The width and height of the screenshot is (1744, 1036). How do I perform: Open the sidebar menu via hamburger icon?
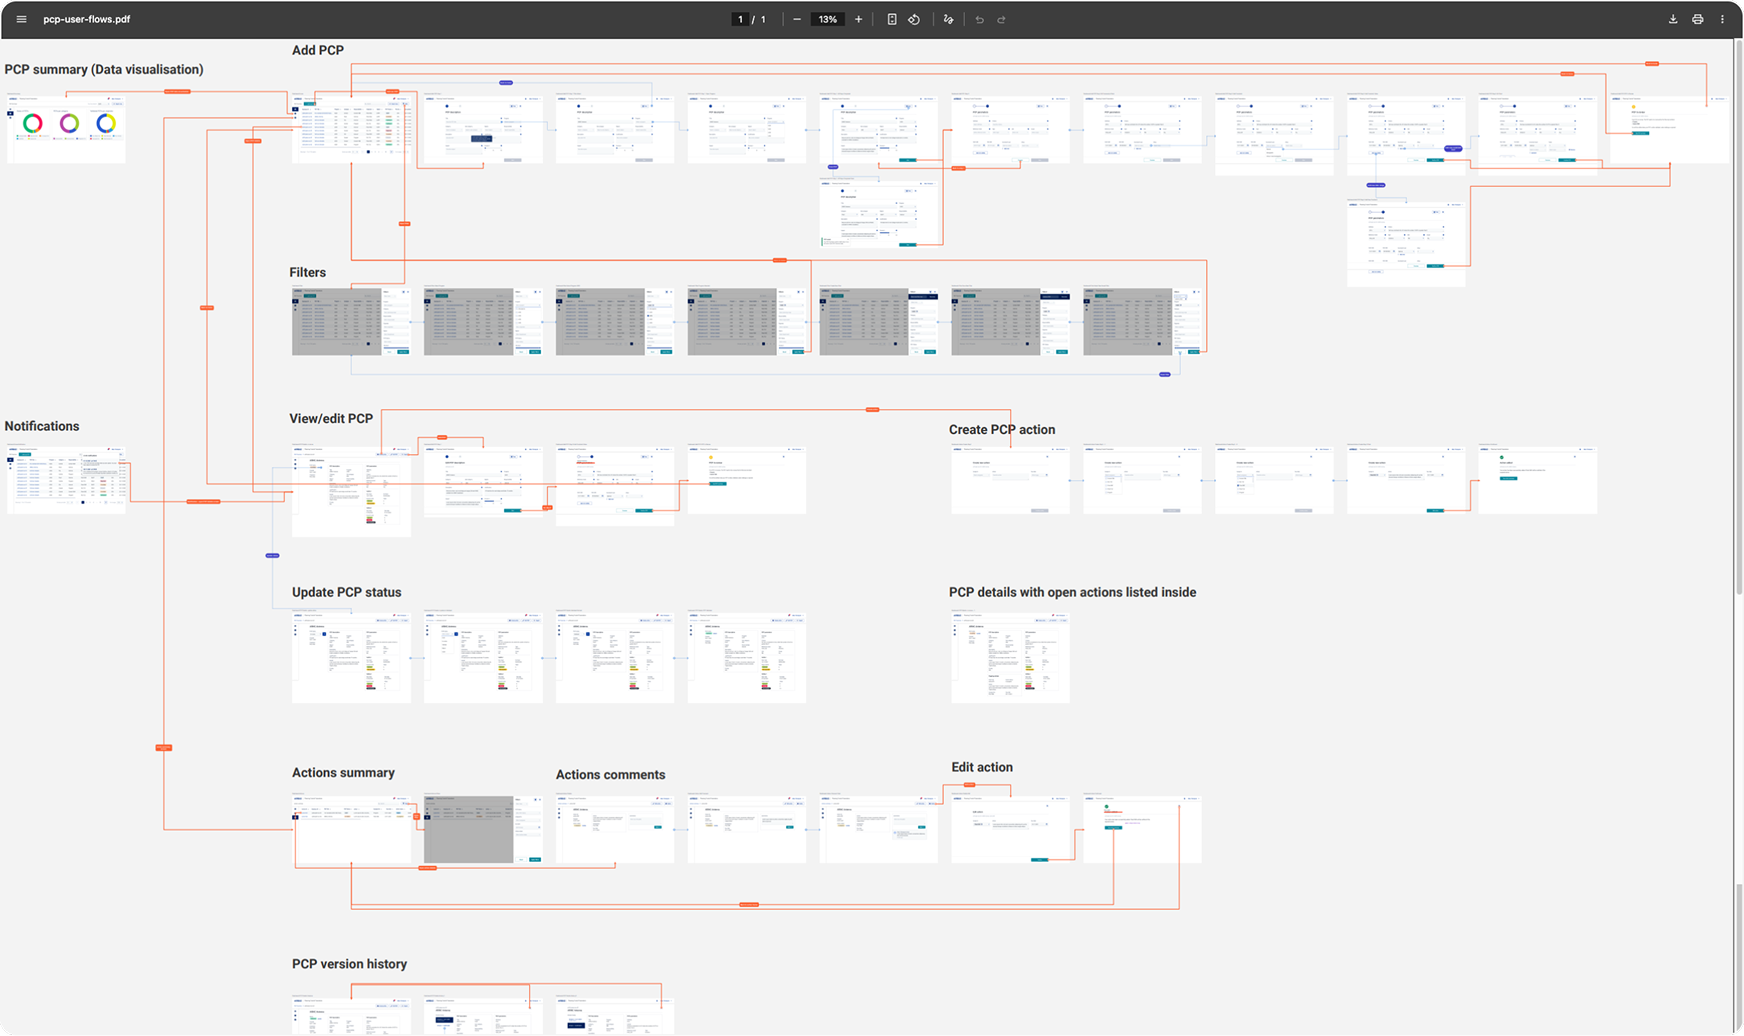[x=21, y=19]
